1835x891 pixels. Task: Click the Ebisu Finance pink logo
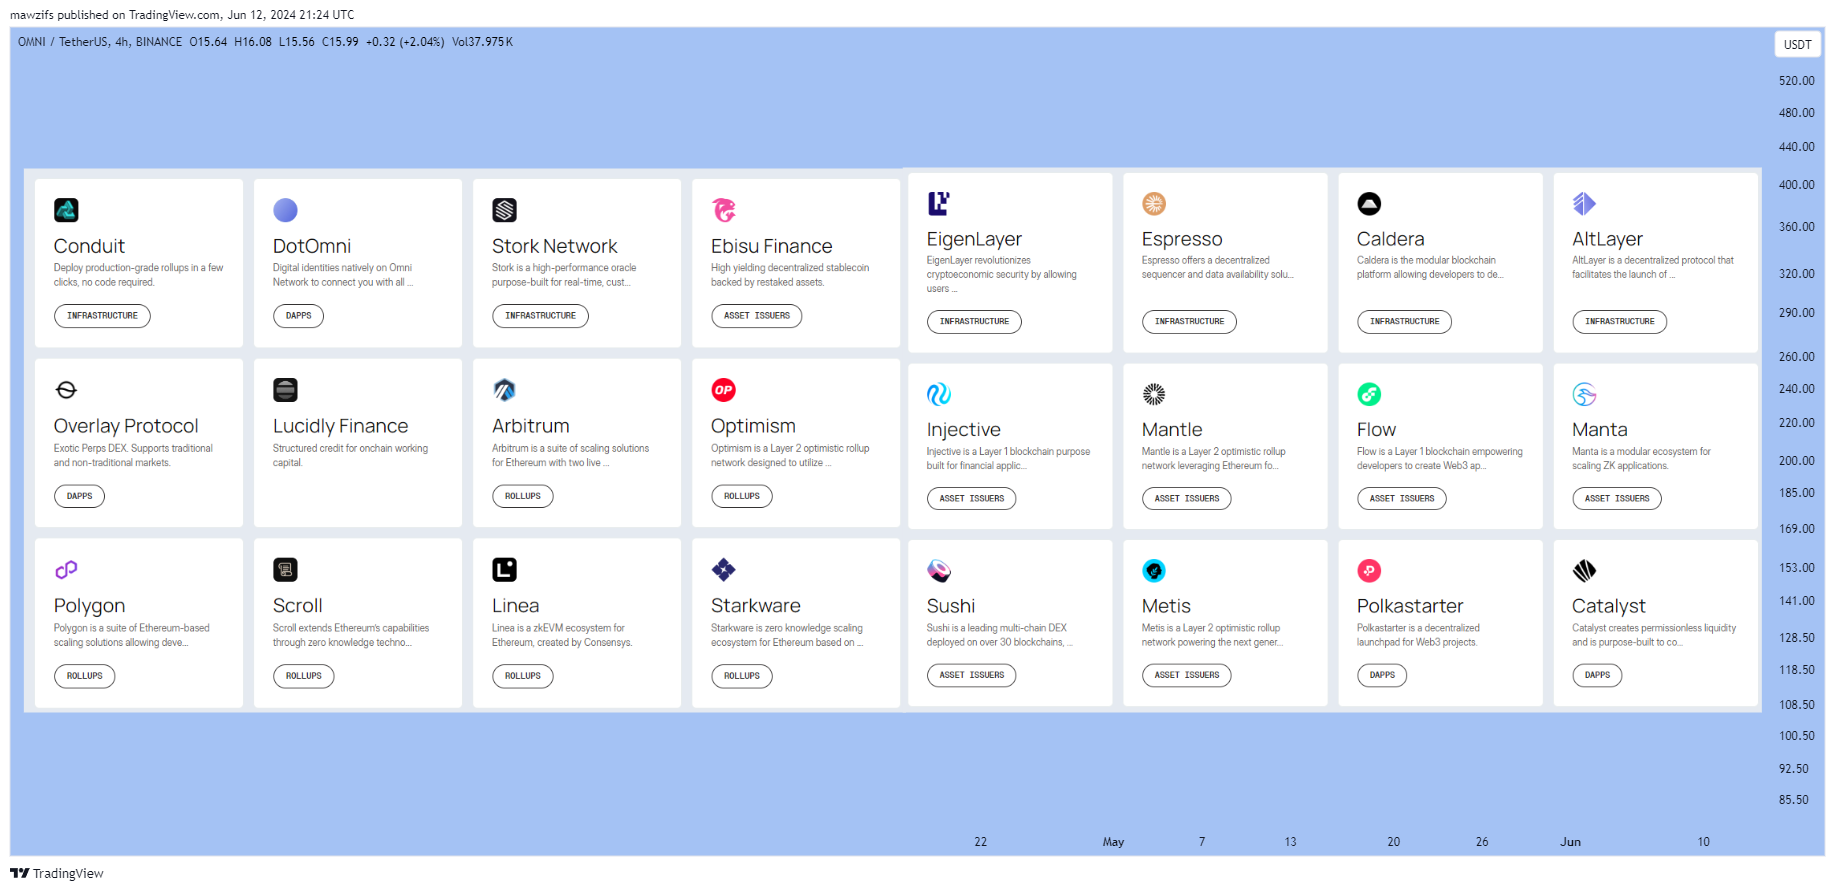(723, 210)
